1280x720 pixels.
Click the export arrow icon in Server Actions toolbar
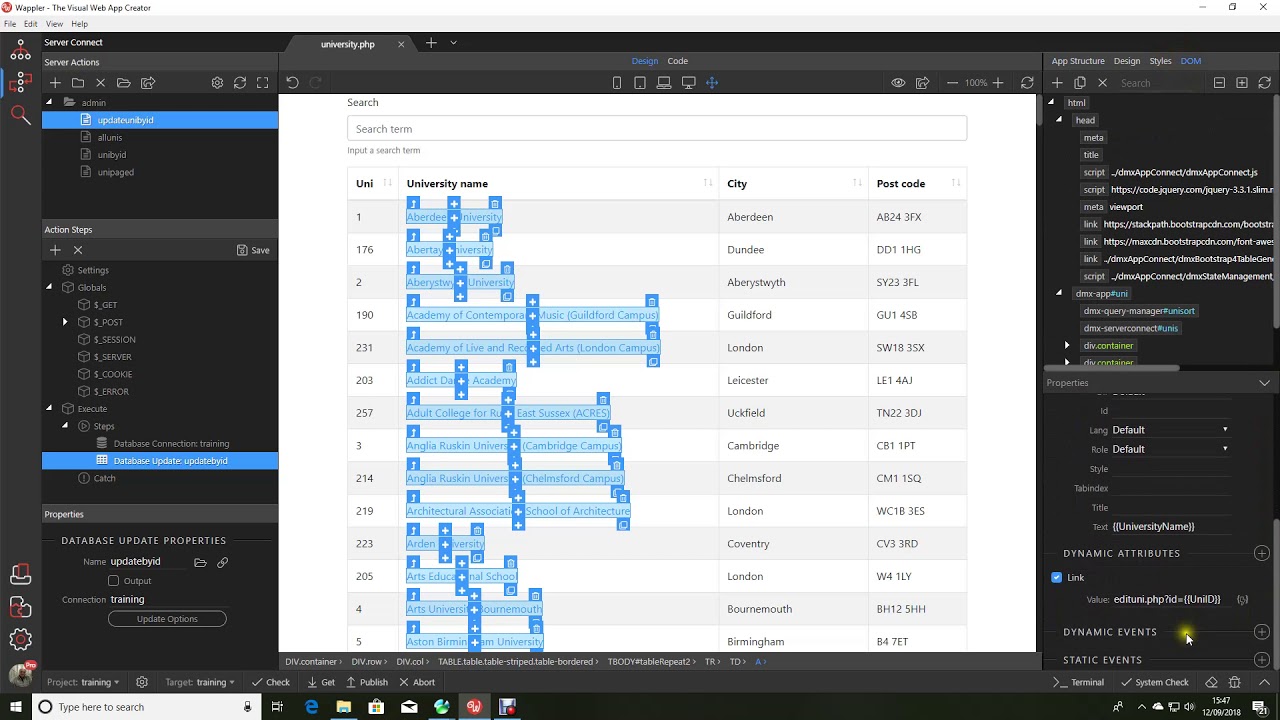(148, 83)
